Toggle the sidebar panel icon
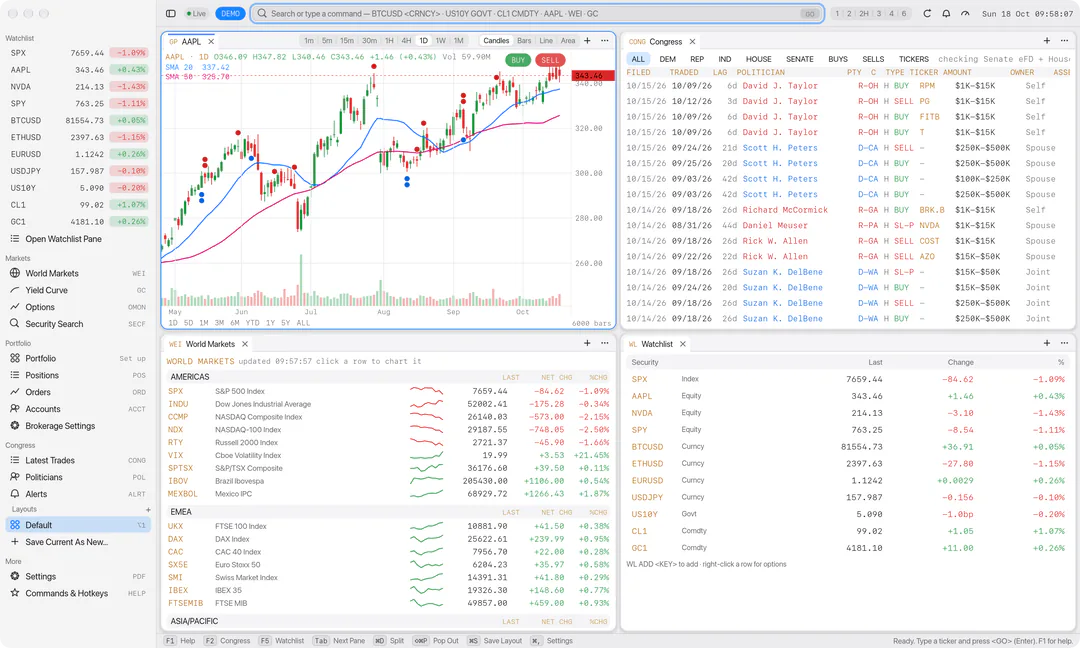Viewport: 1080px width, 648px height. click(171, 13)
